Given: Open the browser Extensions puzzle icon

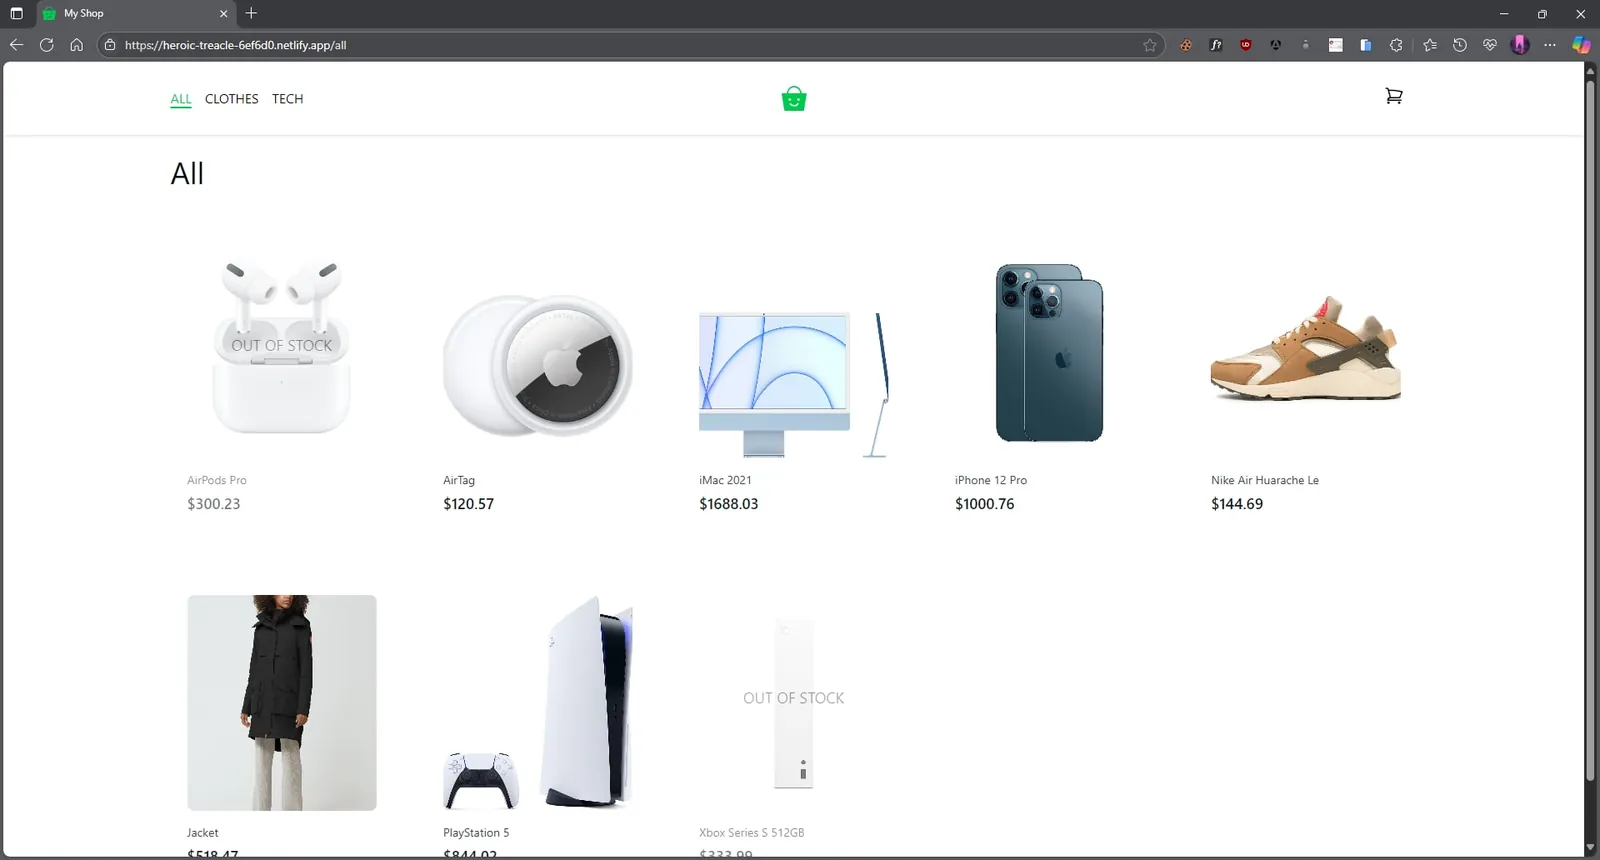Looking at the screenshot, I should [1396, 45].
